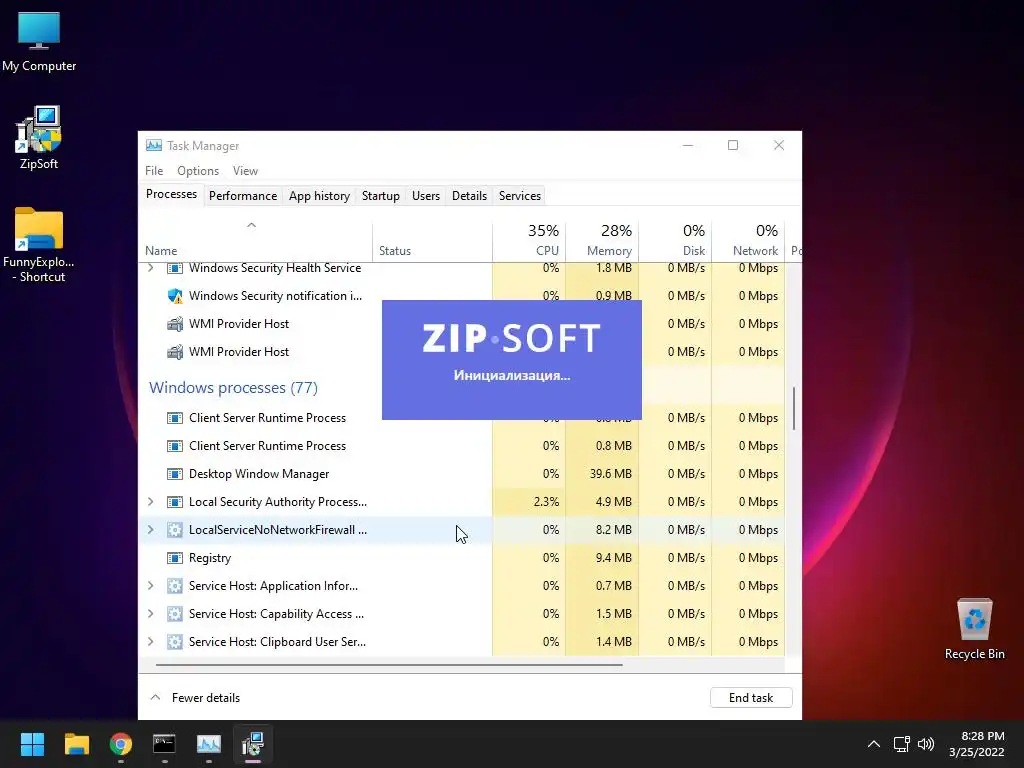Click the 39.6 MB memory value
1024x768 pixels.
(x=611, y=474)
